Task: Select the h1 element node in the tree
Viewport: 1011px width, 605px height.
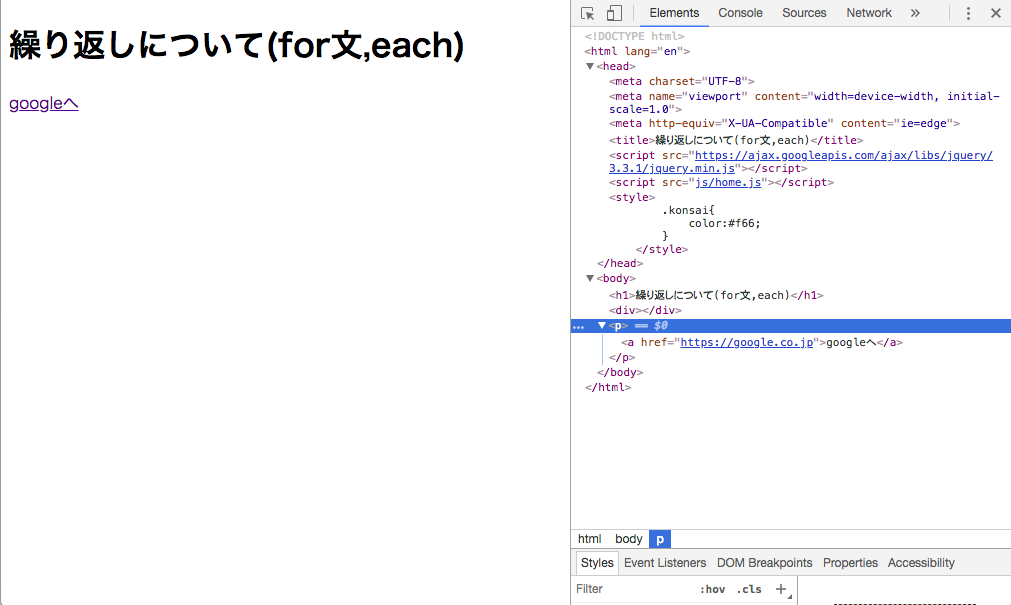Action: click(716, 295)
